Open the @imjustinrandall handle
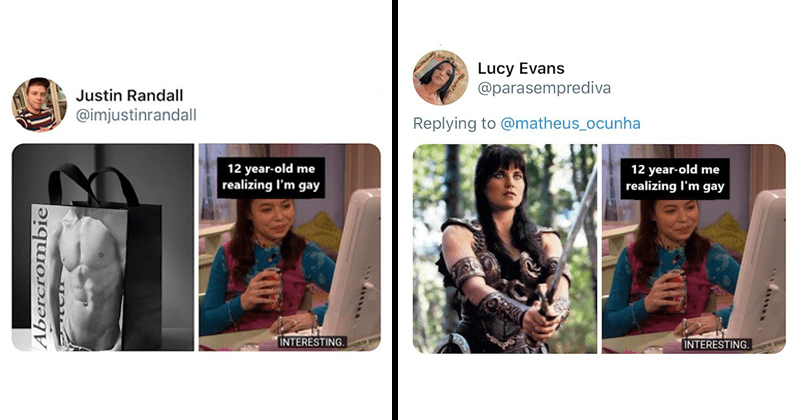The height and width of the screenshot is (420, 800). click(x=136, y=115)
